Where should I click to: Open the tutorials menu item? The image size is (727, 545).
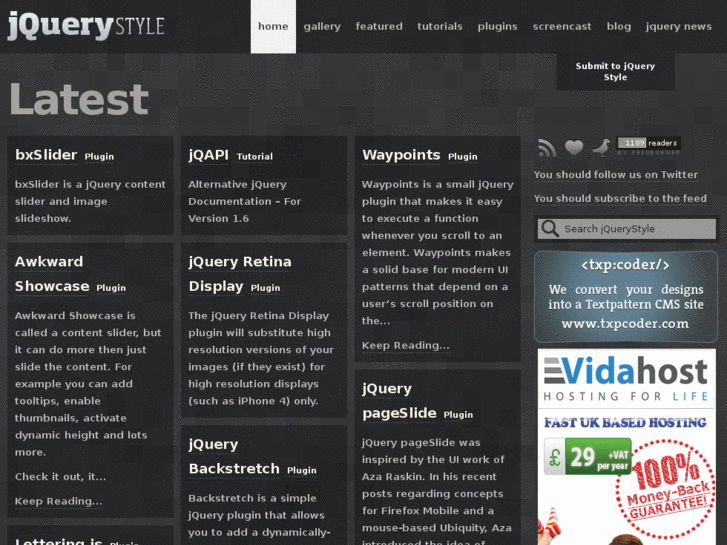[x=440, y=26]
